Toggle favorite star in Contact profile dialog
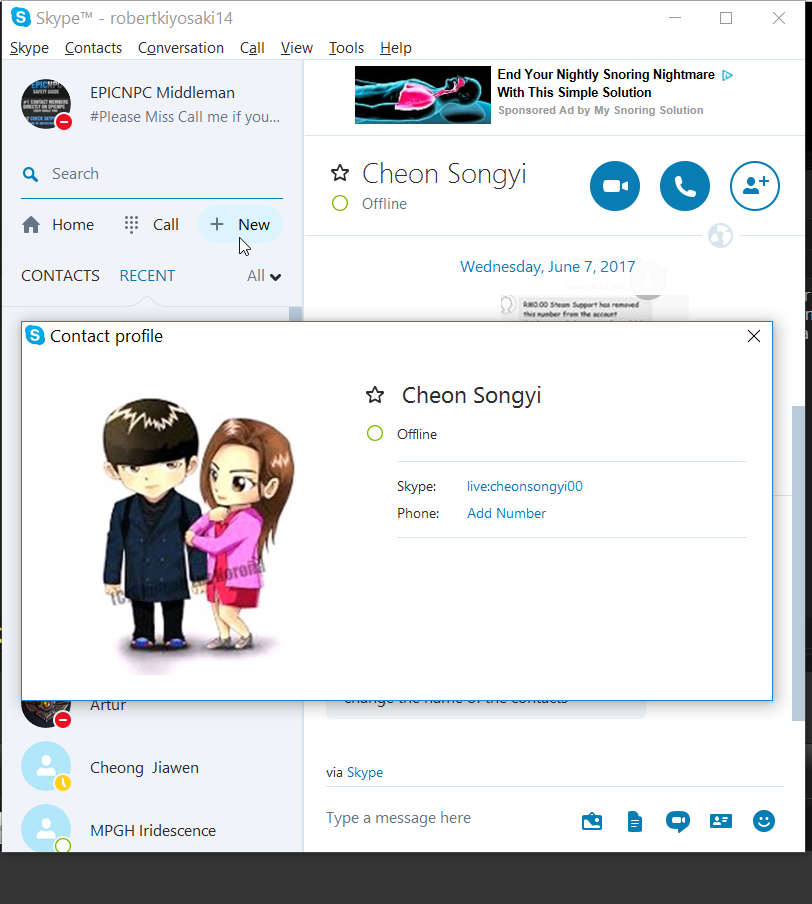Image resolution: width=812 pixels, height=904 pixels. tap(375, 395)
